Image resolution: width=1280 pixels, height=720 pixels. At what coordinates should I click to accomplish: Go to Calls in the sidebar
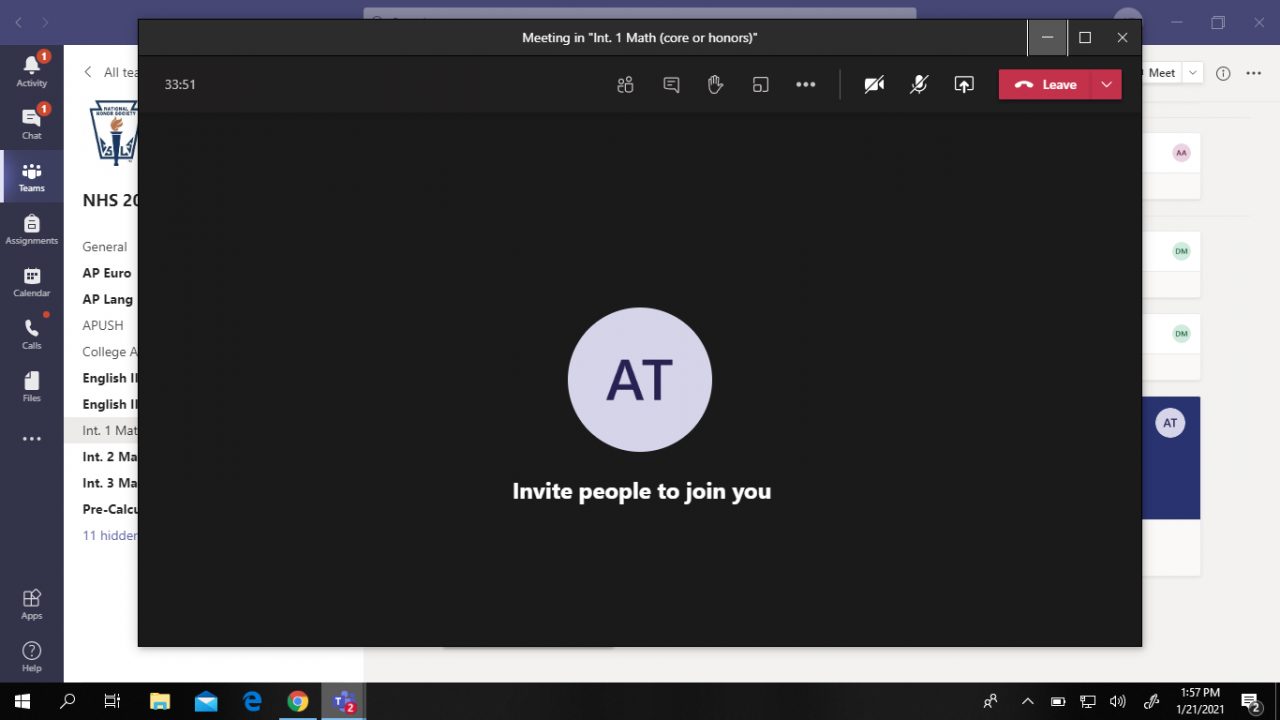(32, 334)
